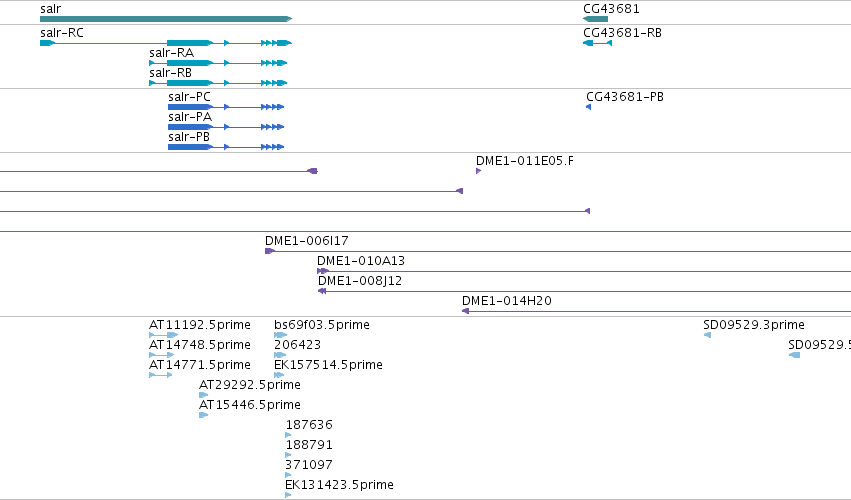Click the salr-RB label
This screenshot has height=500, width=851.
[x=170, y=73]
